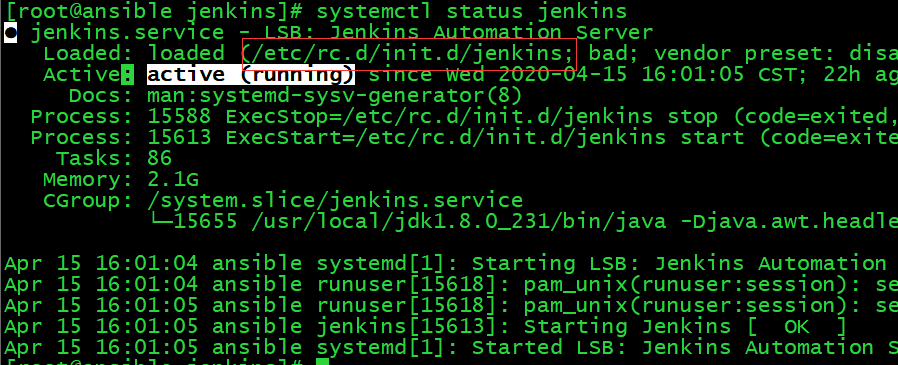This screenshot has height=365, width=898.
Task: Click the status bullet before jenkins.service
Action: pos(11,33)
